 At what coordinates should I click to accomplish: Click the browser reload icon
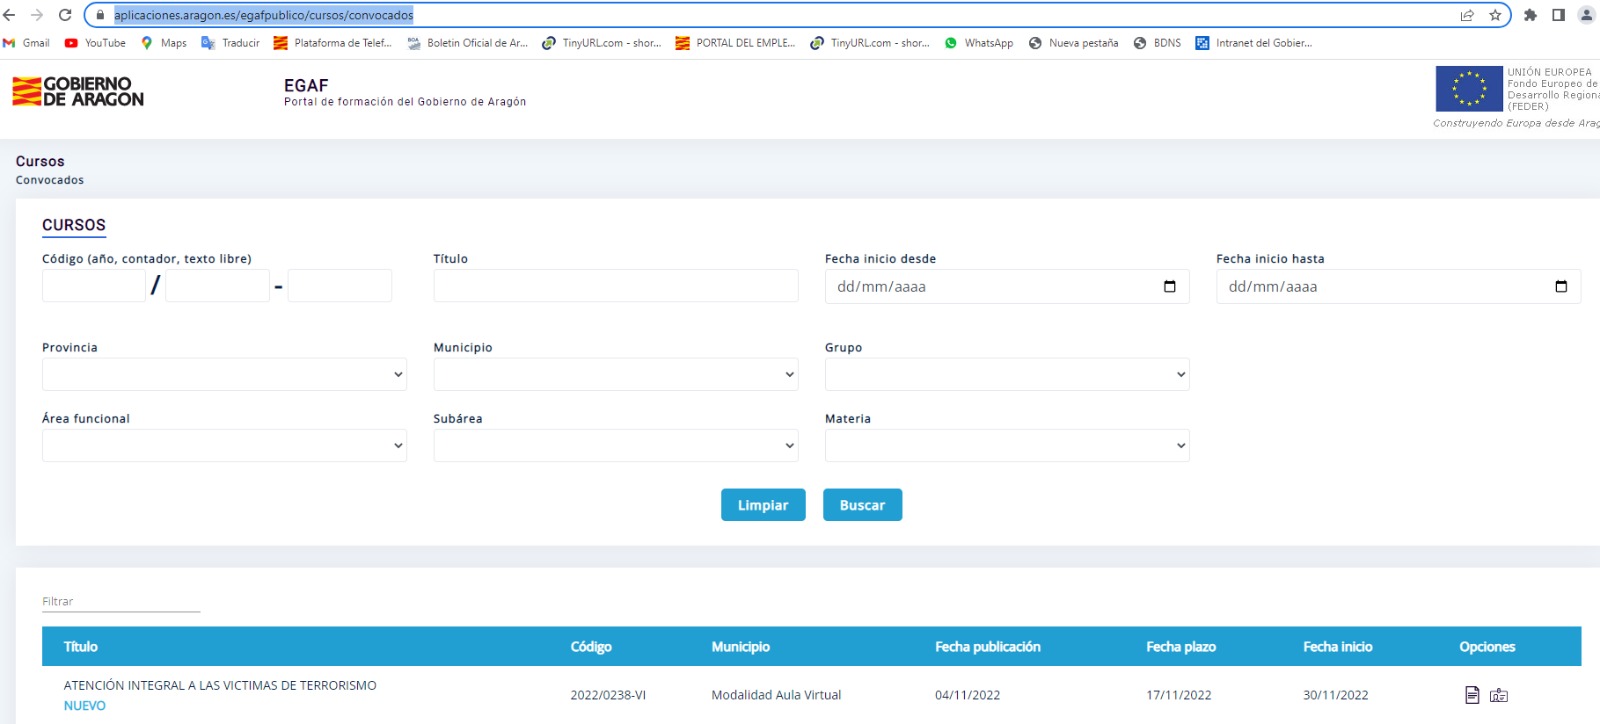(x=65, y=15)
